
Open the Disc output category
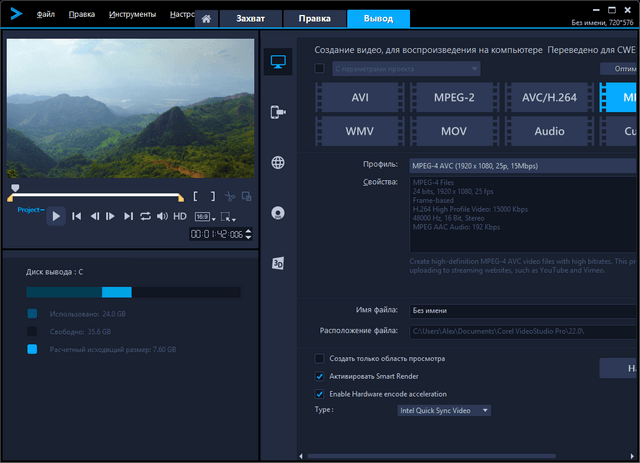coord(278,212)
